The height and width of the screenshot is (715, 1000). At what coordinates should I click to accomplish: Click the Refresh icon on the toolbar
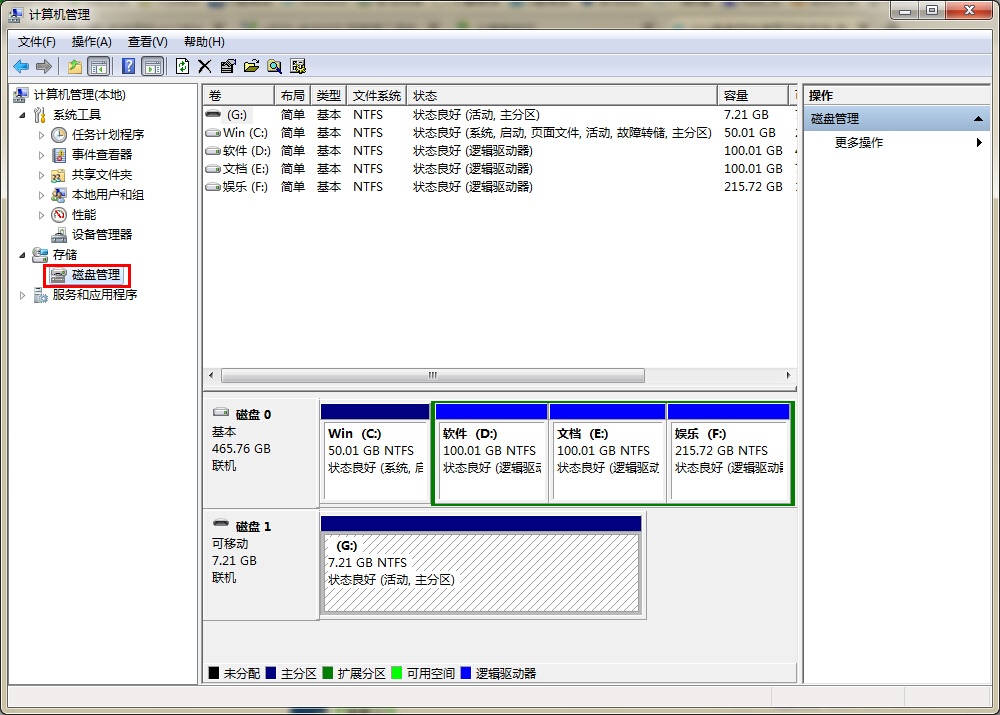(x=181, y=66)
